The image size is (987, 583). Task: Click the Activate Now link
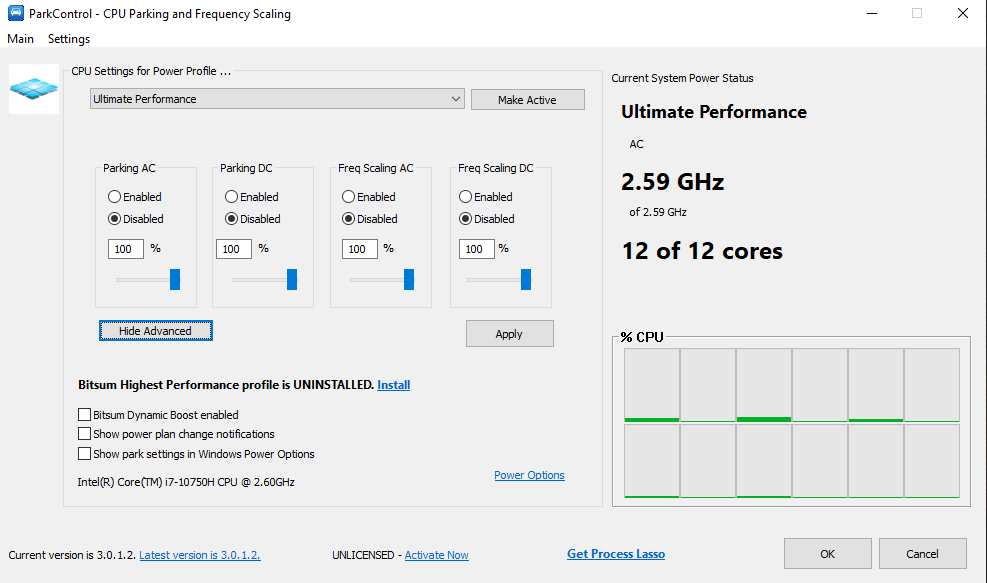(436, 555)
